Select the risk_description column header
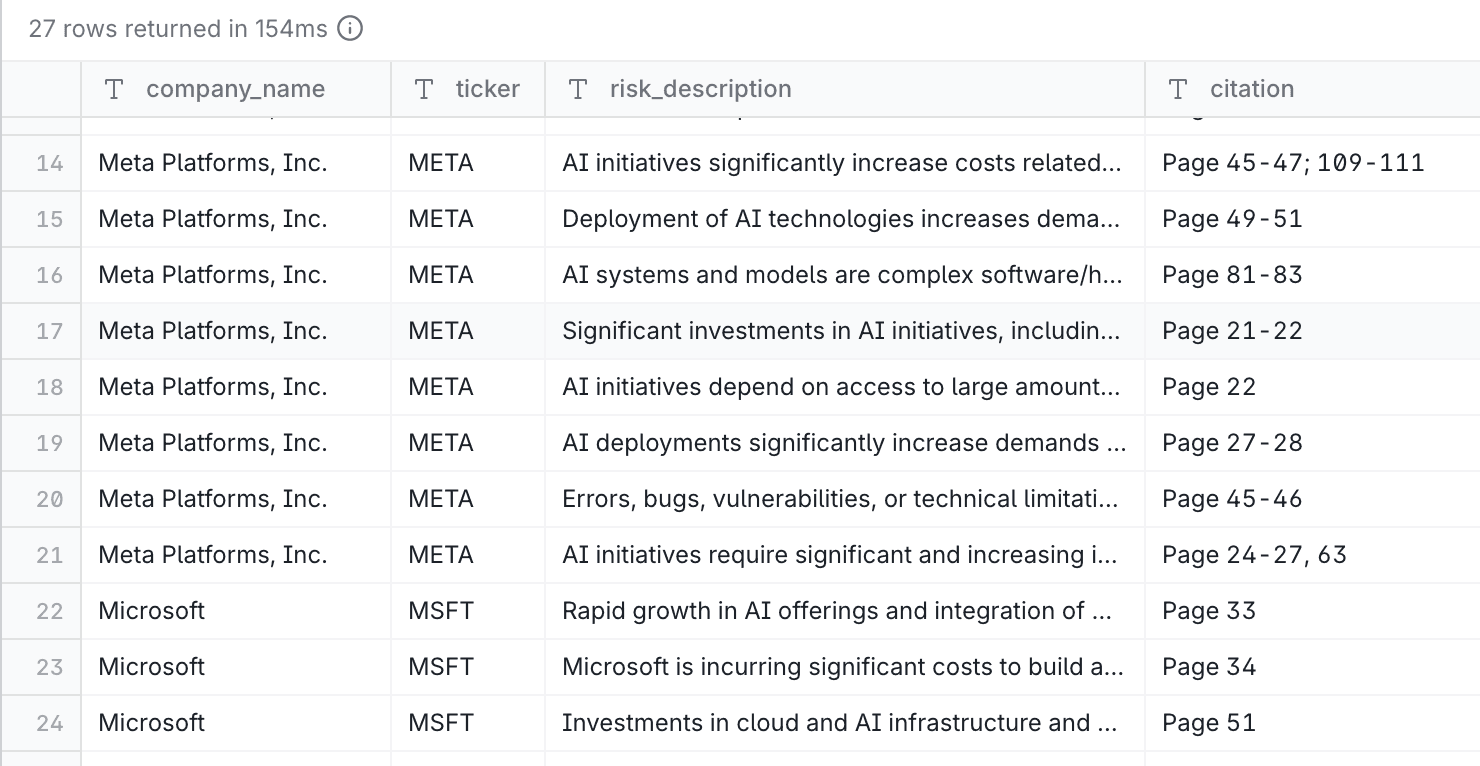 tap(700, 88)
